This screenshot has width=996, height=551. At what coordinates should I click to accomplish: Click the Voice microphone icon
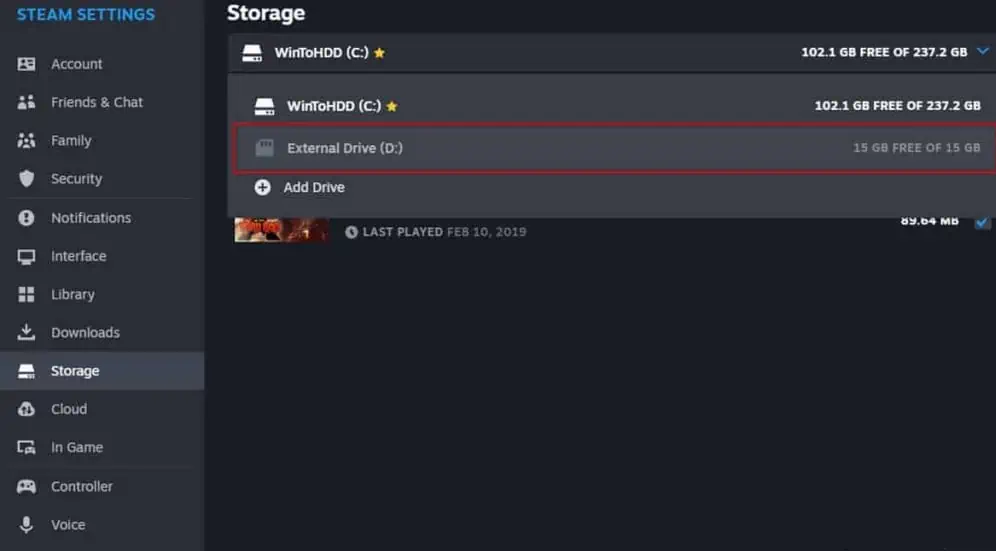click(x=27, y=525)
